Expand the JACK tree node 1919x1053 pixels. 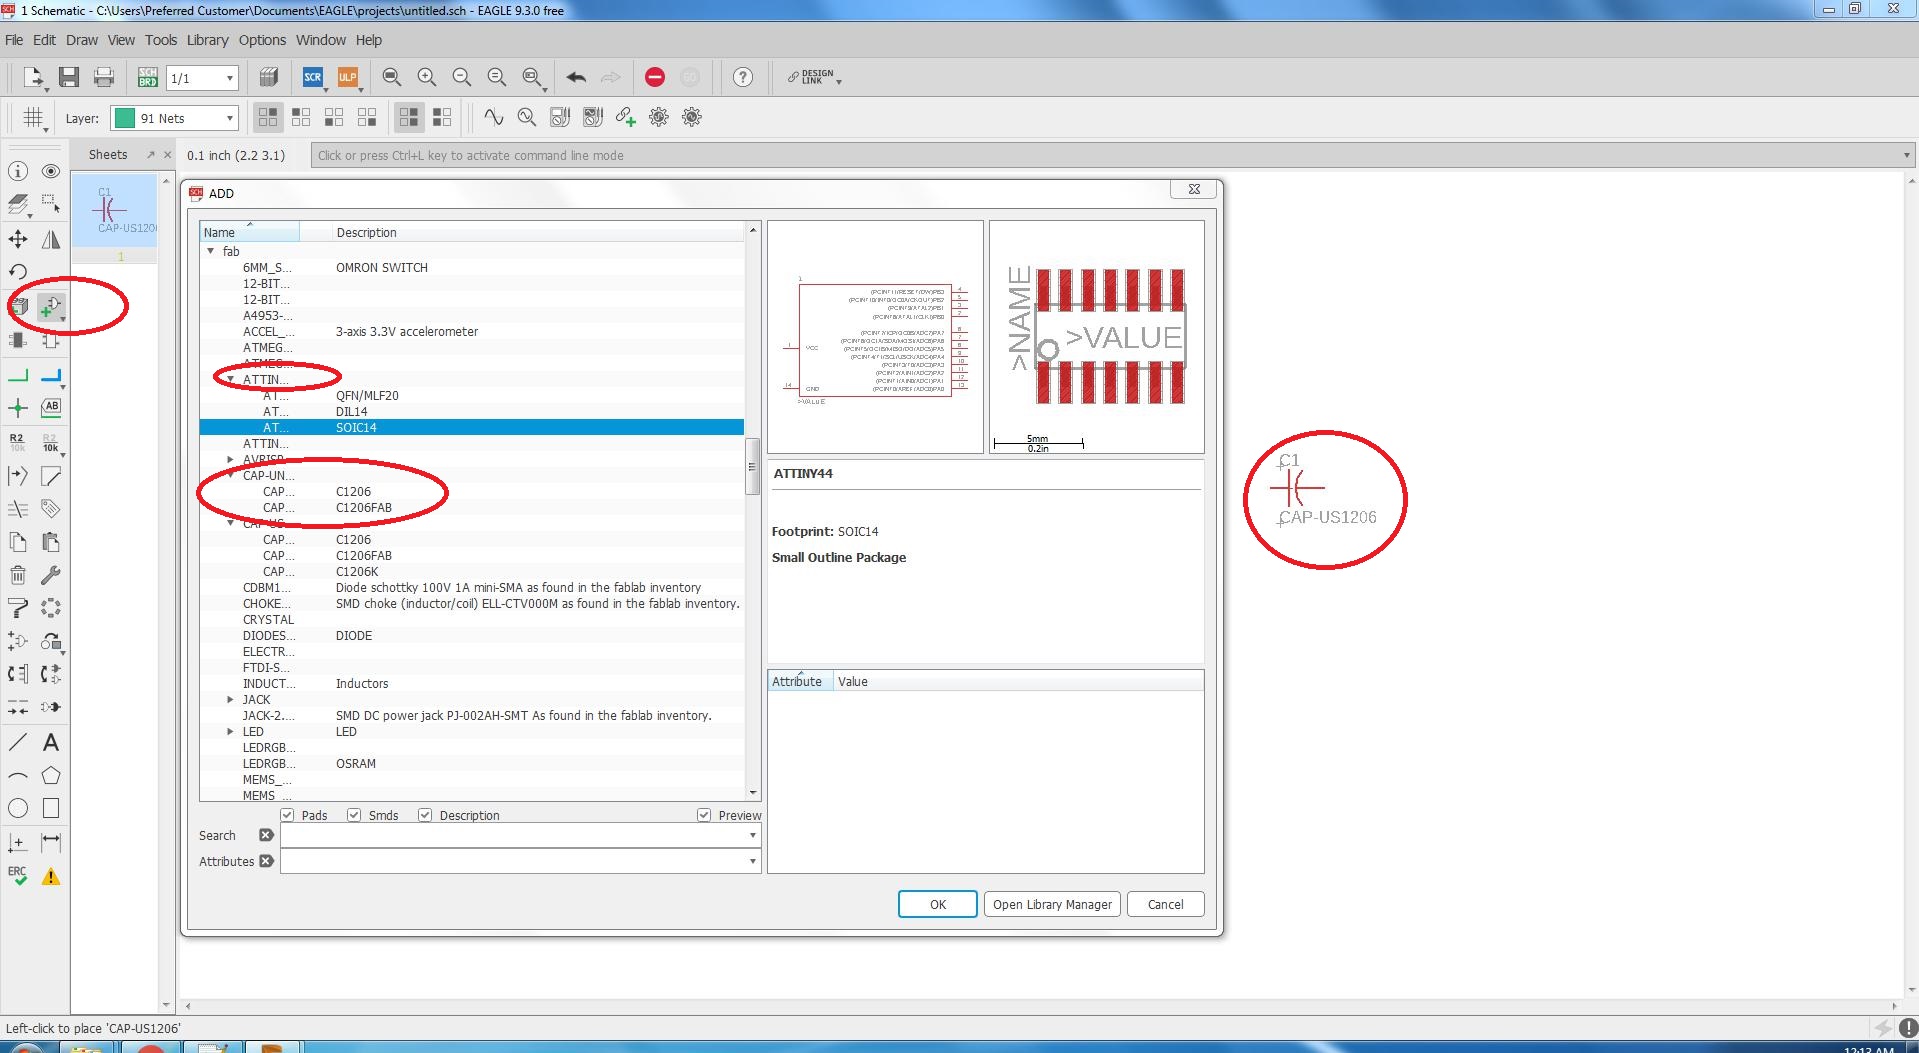[231, 699]
